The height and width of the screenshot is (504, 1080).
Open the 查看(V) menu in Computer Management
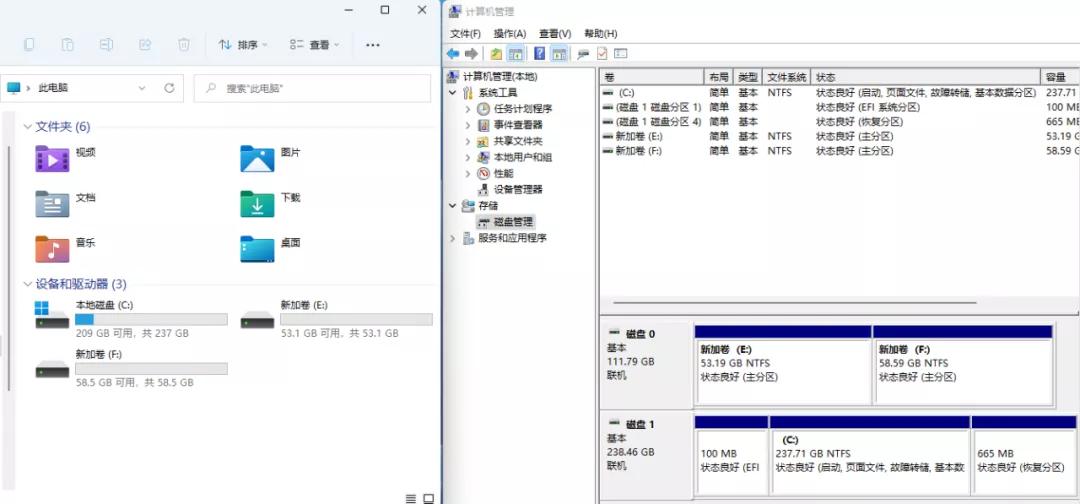[555, 33]
